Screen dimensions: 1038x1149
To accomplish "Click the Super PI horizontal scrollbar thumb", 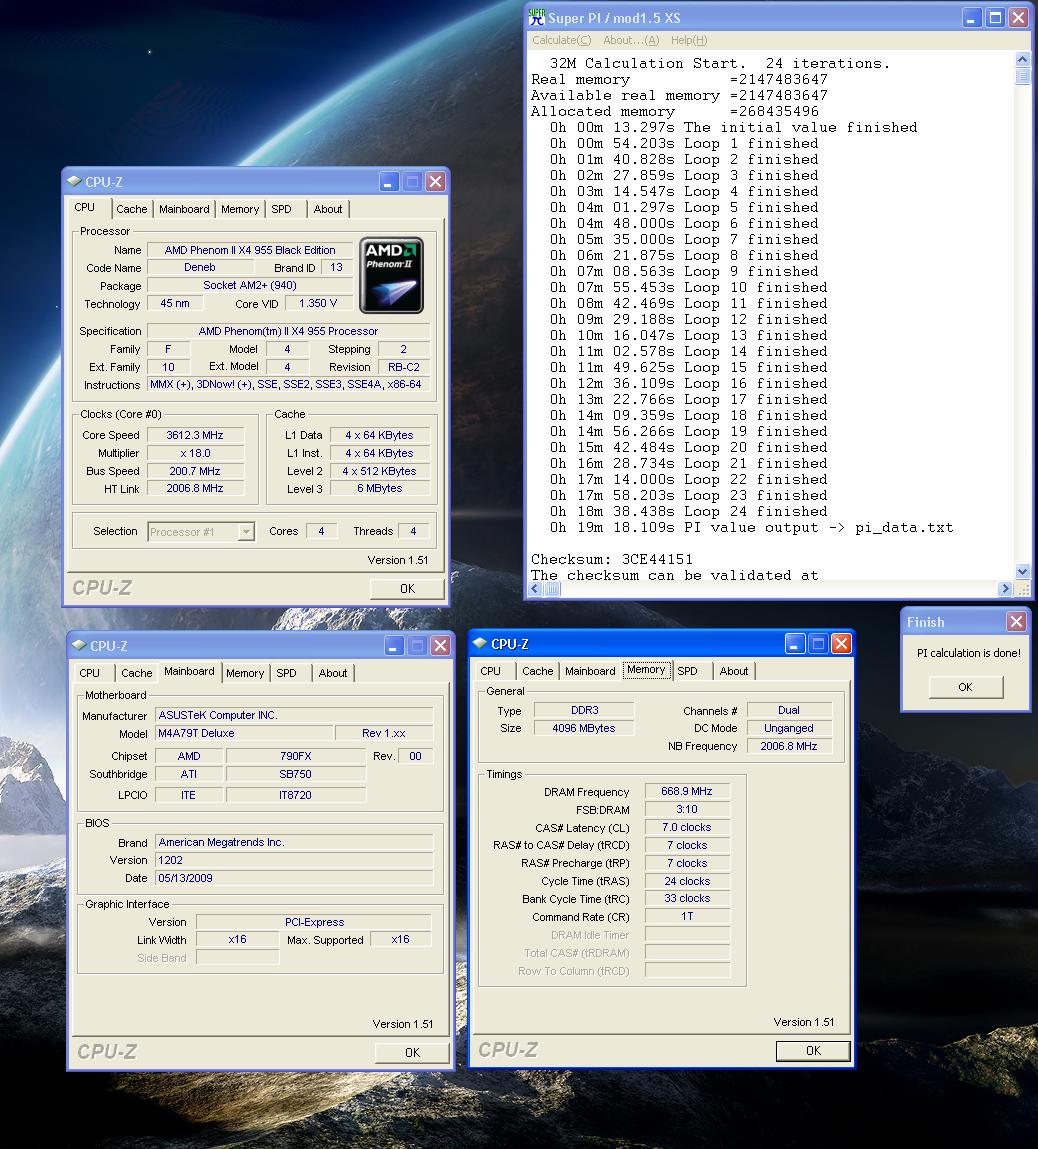I will click(x=552, y=588).
